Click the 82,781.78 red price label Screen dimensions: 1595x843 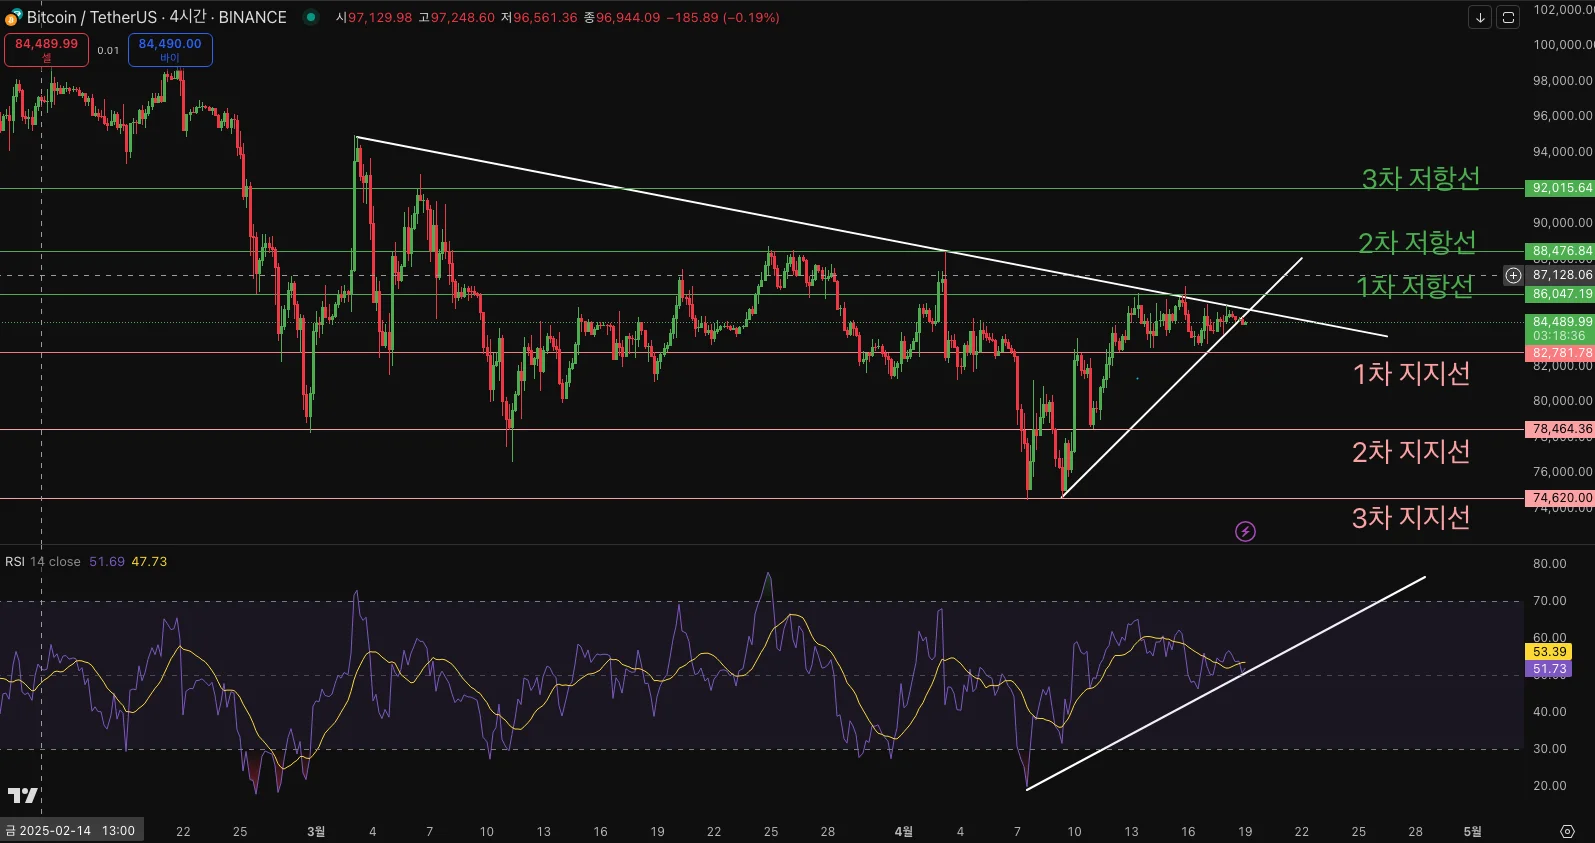pyautogui.click(x=1560, y=353)
